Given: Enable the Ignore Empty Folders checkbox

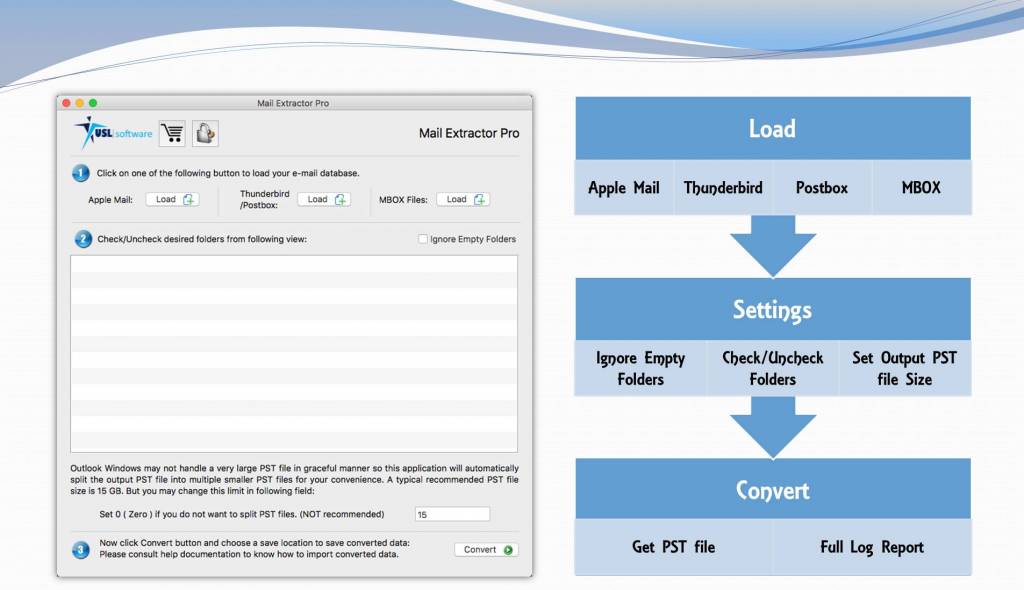Looking at the screenshot, I should click(x=423, y=239).
